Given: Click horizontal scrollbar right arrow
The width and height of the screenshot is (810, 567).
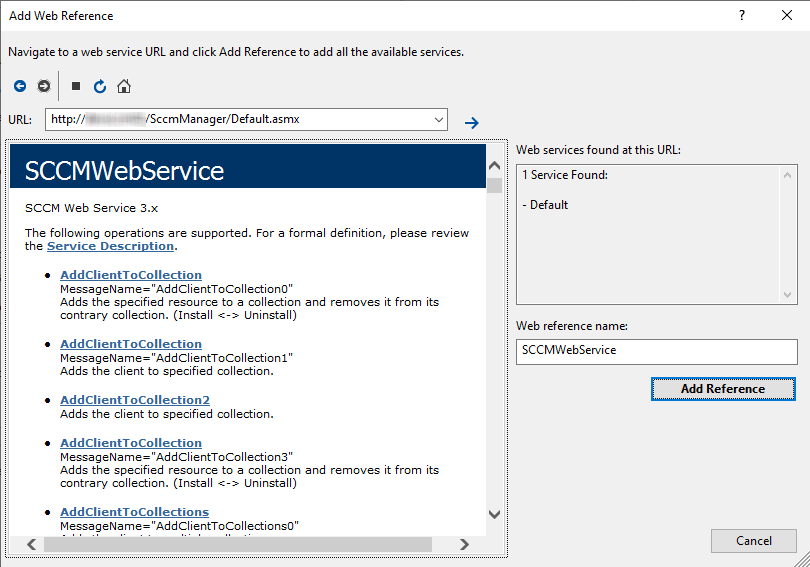Looking at the screenshot, I should (x=464, y=544).
